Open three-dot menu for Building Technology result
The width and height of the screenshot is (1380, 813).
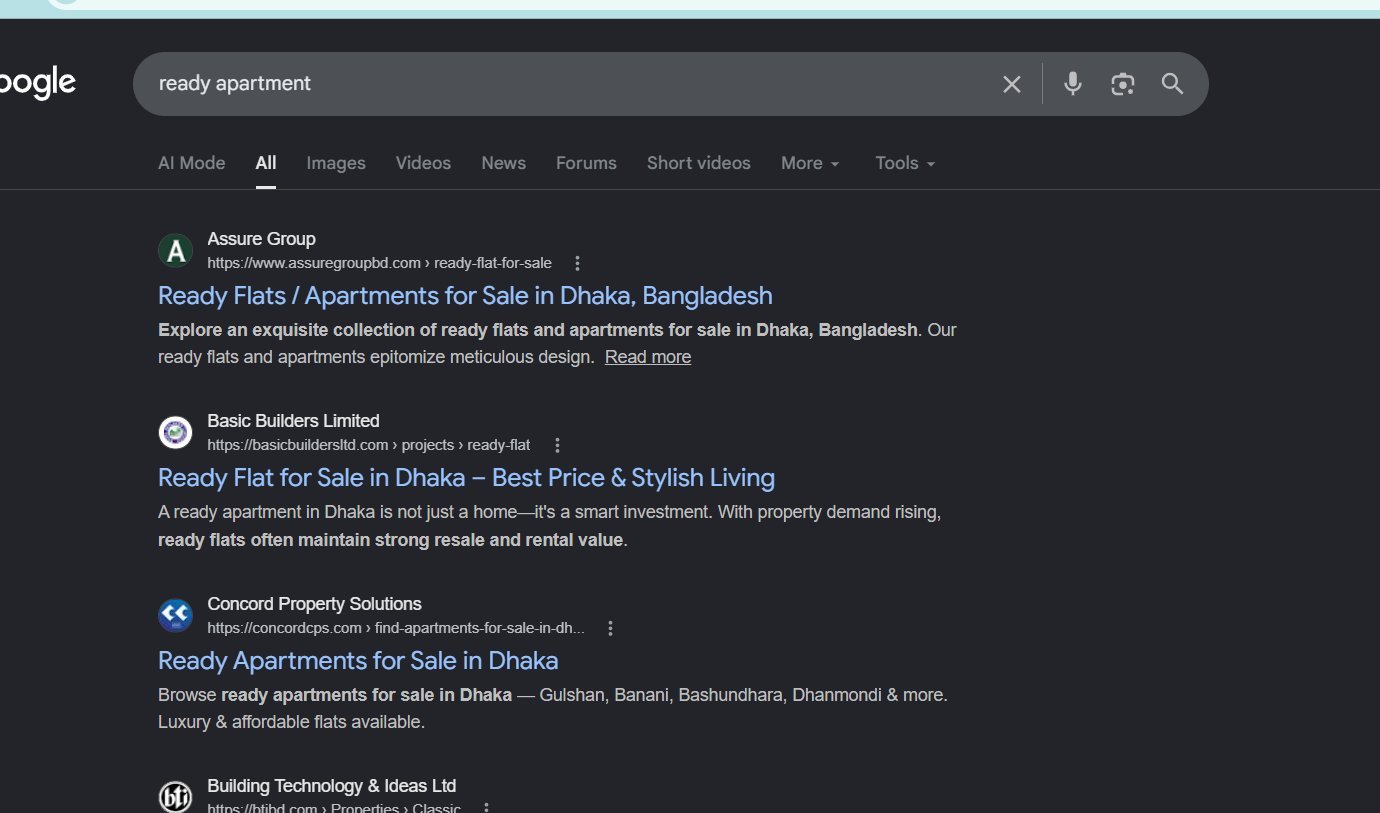click(487, 807)
